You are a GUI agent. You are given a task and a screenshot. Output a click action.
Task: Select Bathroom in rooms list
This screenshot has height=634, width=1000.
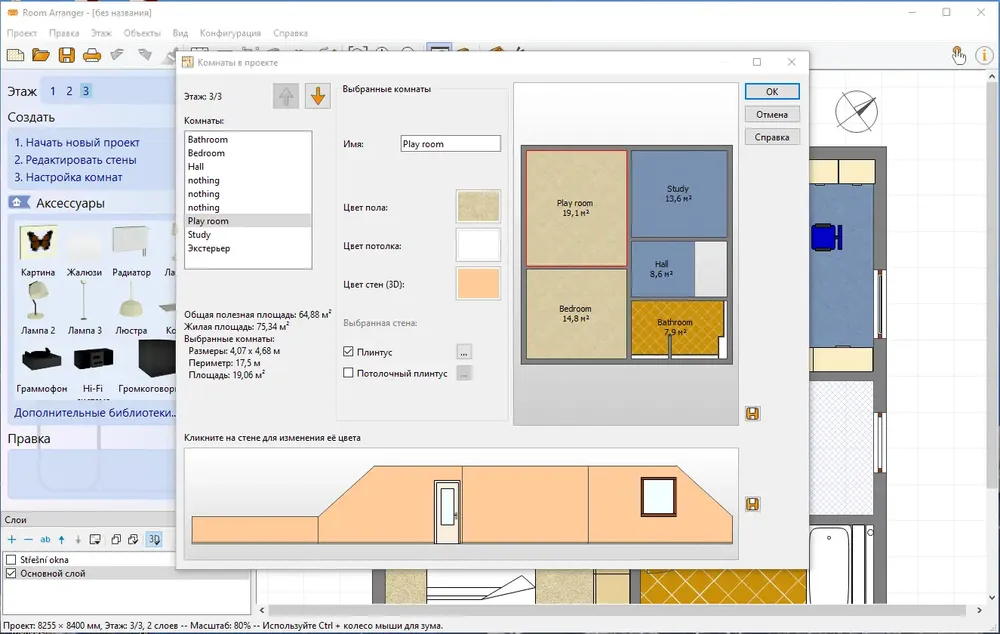coord(247,140)
